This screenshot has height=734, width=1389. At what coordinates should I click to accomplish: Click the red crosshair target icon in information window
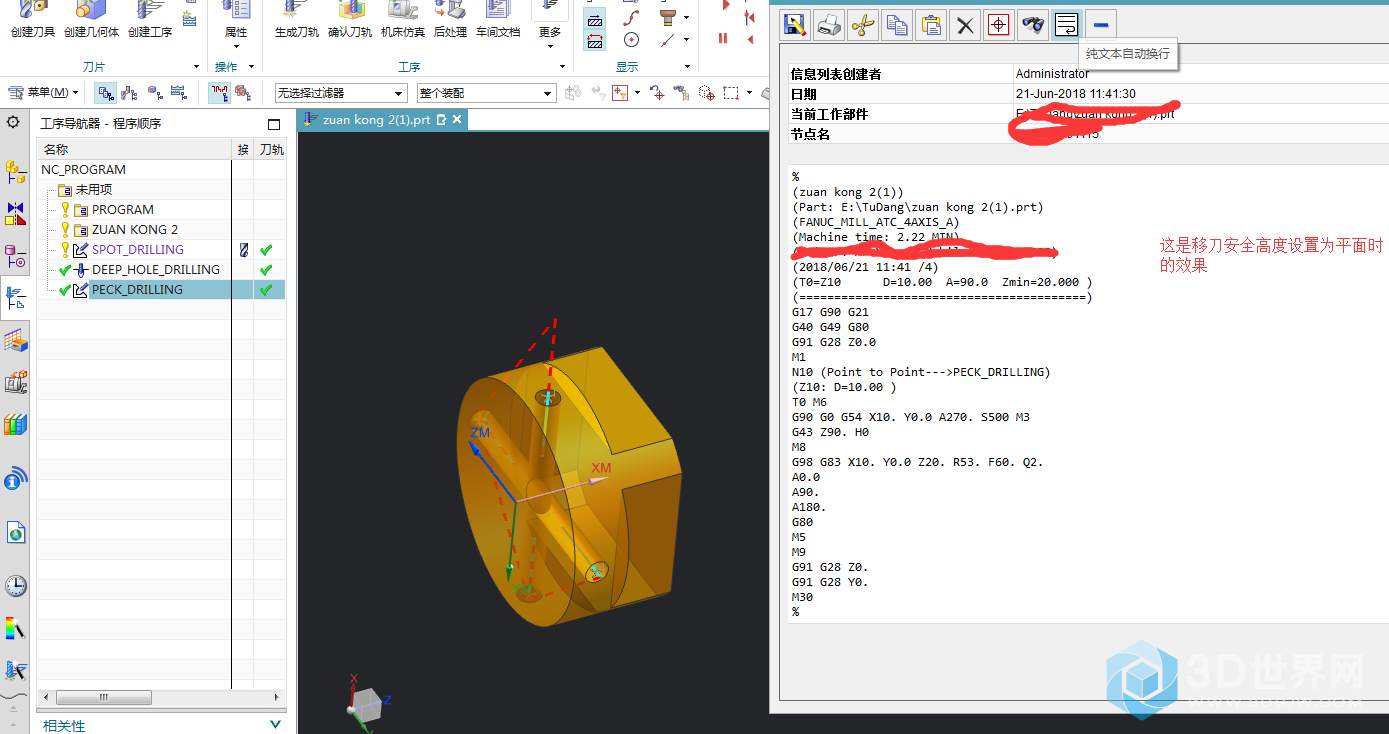click(998, 25)
